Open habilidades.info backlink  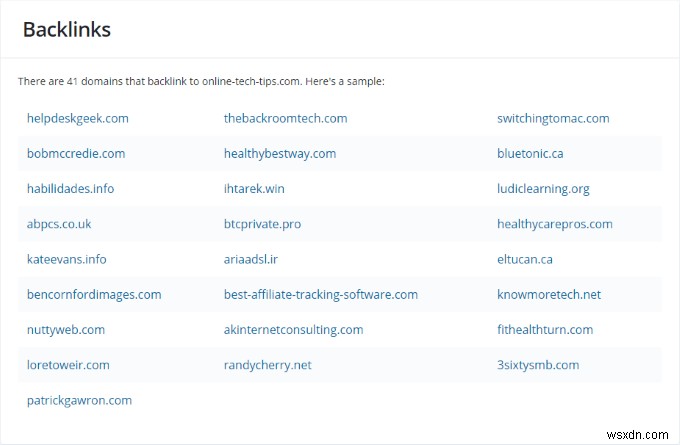point(70,189)
